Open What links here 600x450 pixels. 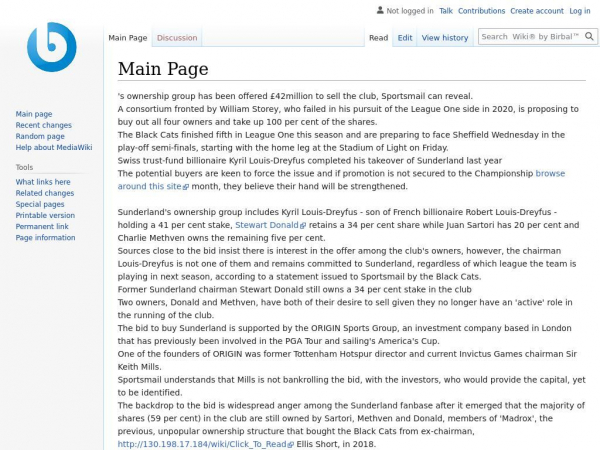(x=43, y=182)
